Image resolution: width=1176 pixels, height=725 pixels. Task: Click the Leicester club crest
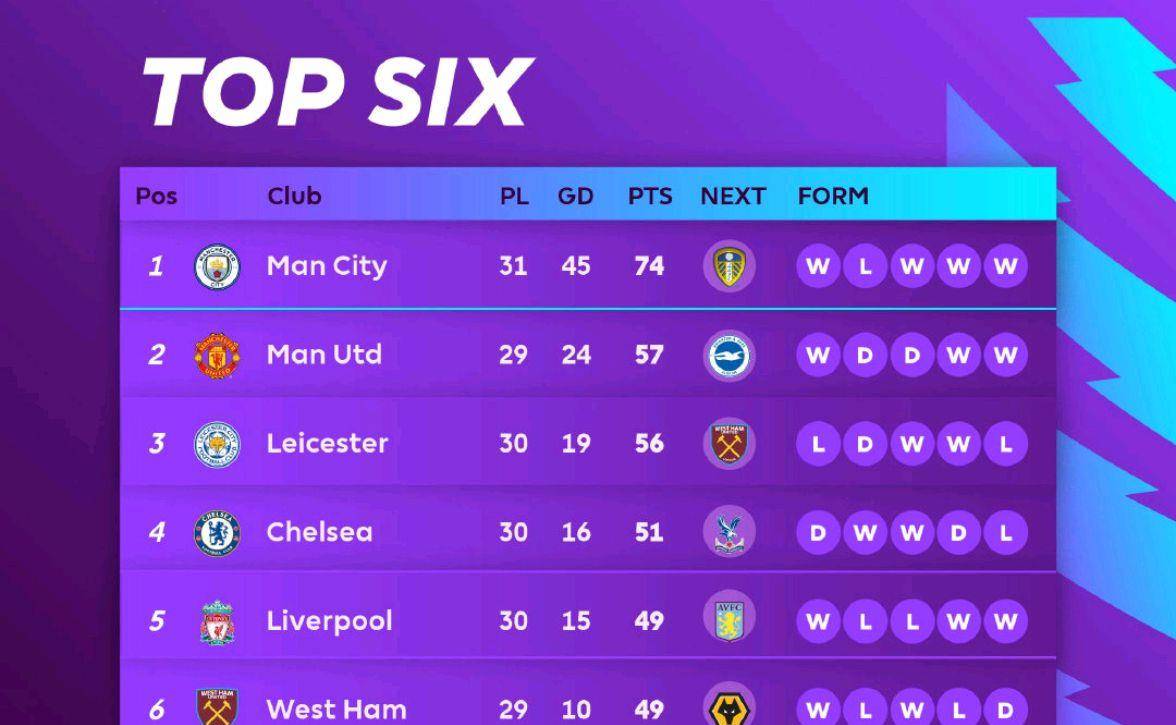(x=217, y=444)
